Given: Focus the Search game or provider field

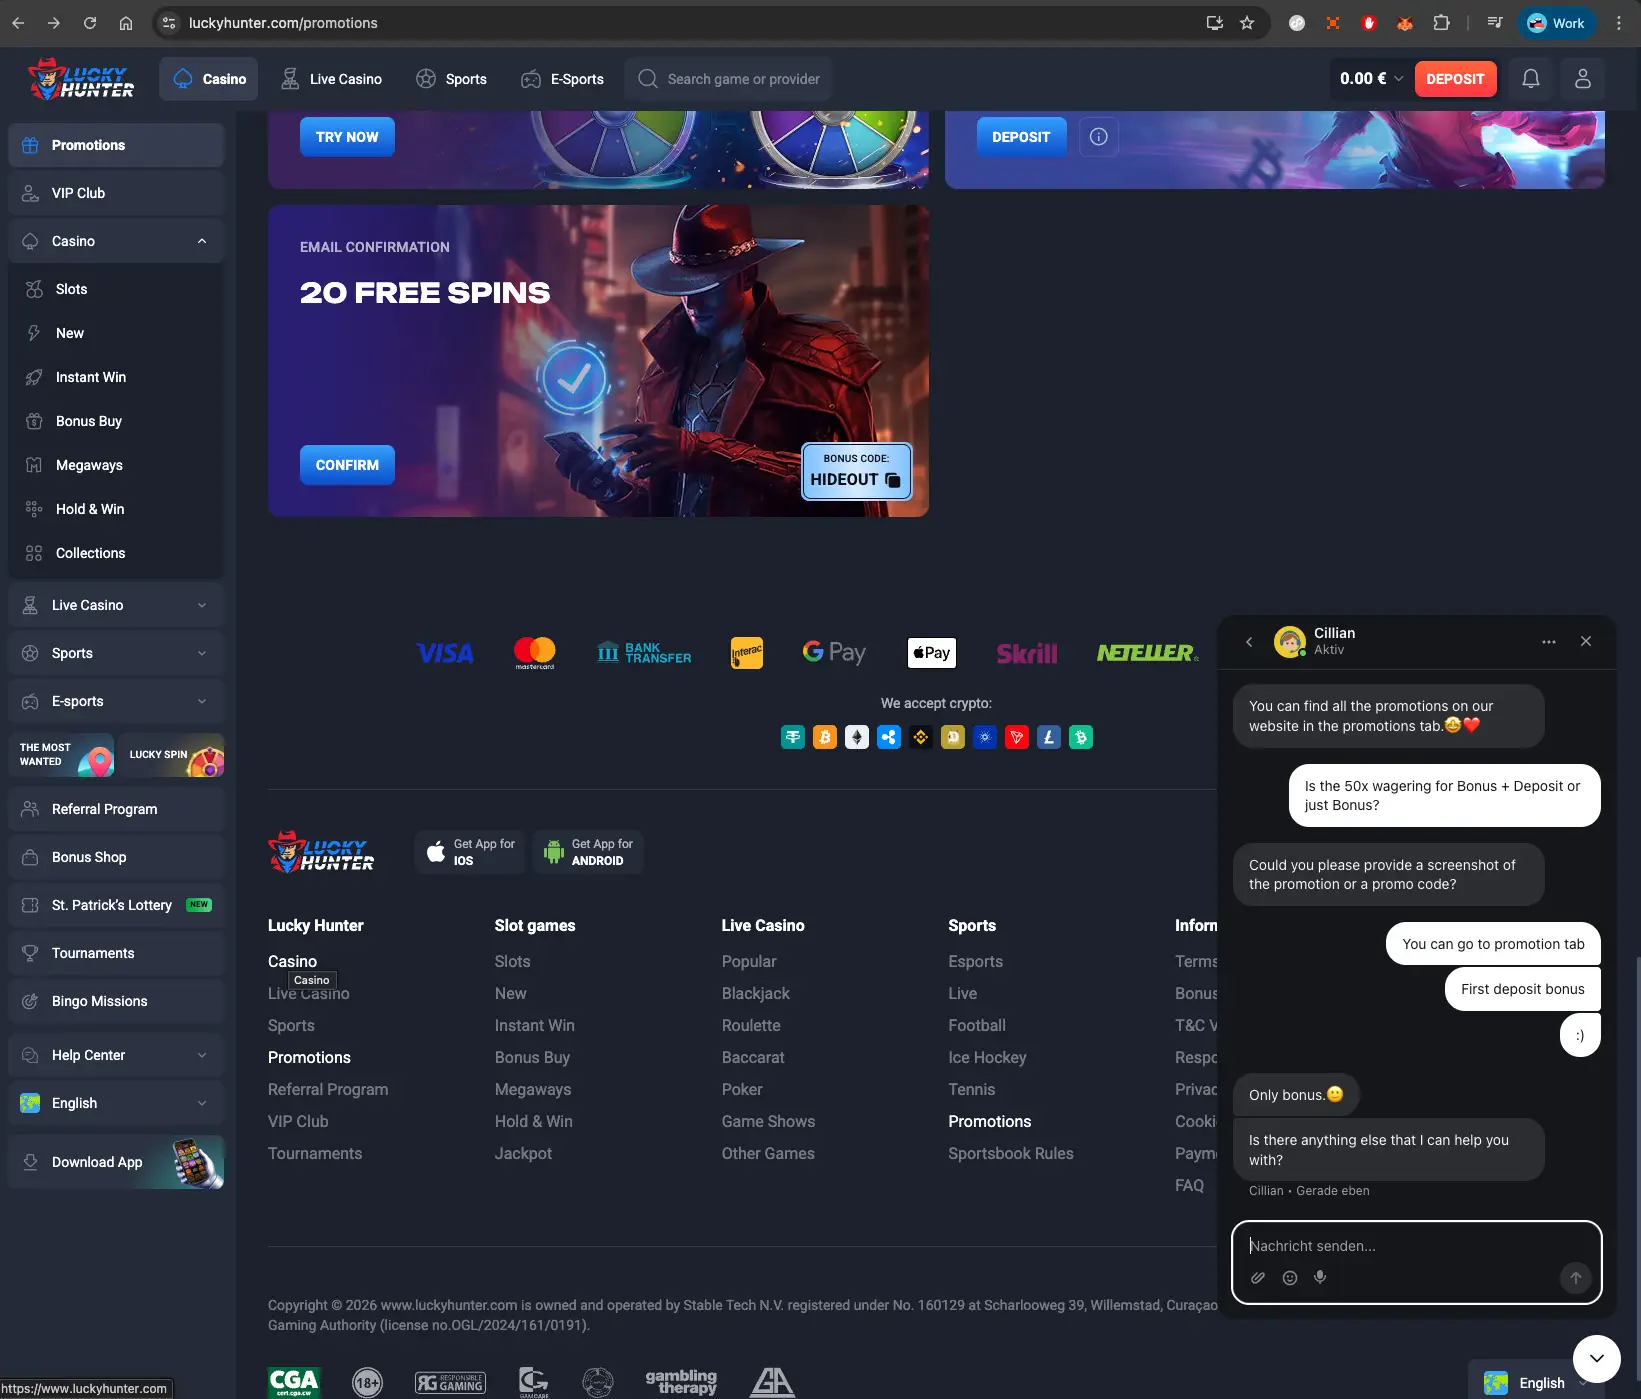Looking at the screenshot, I should tap(728, 79).
